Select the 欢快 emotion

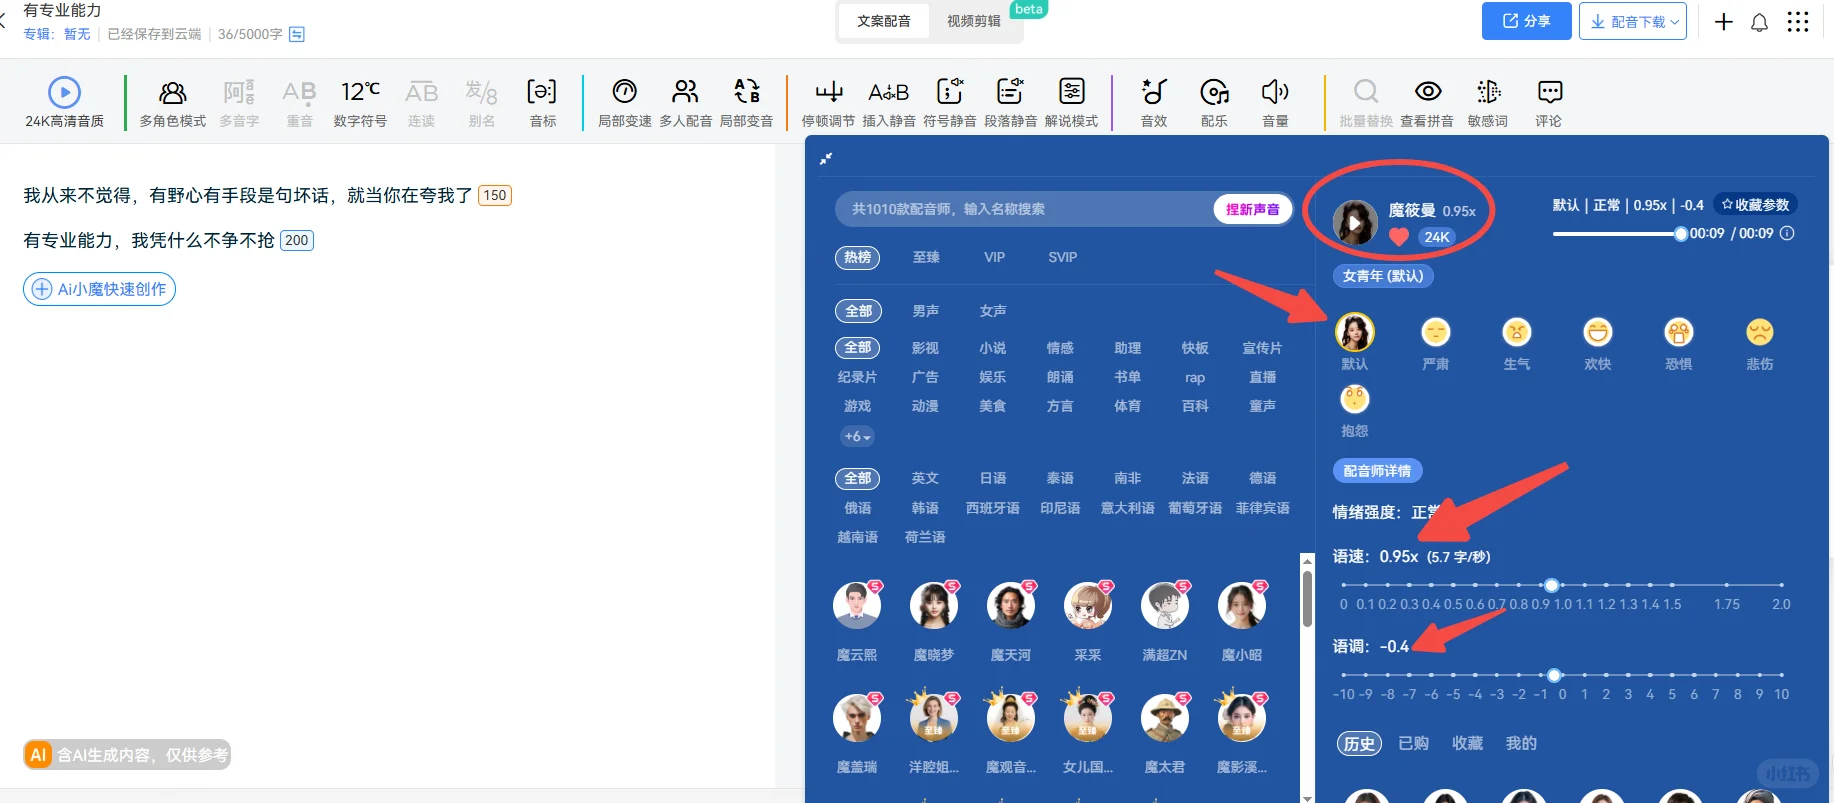(x=1598, y=332)
